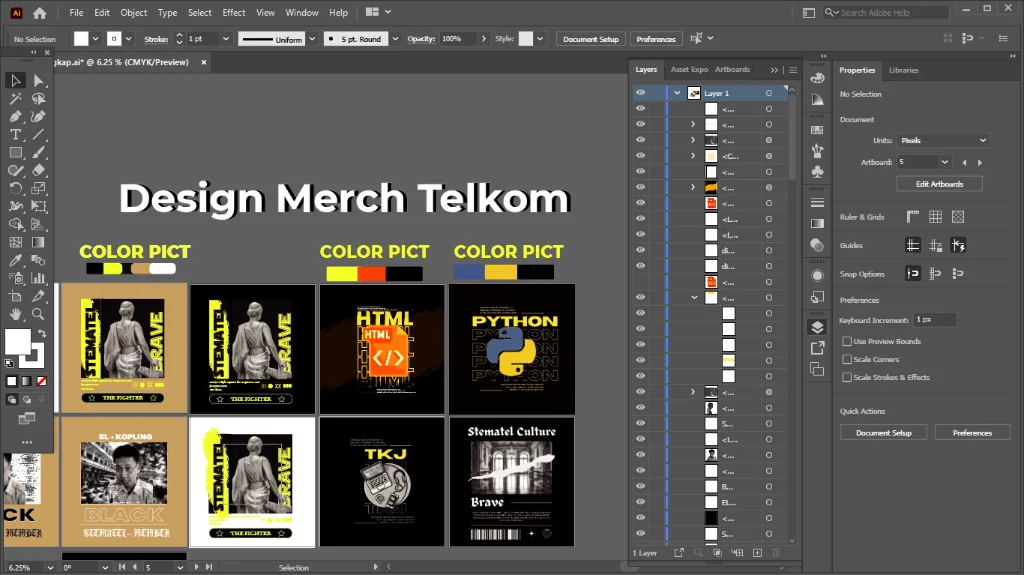Open brush definition dropdown 5 pt. Round
Screen dimensions: 1024x575
click(395, 39)
